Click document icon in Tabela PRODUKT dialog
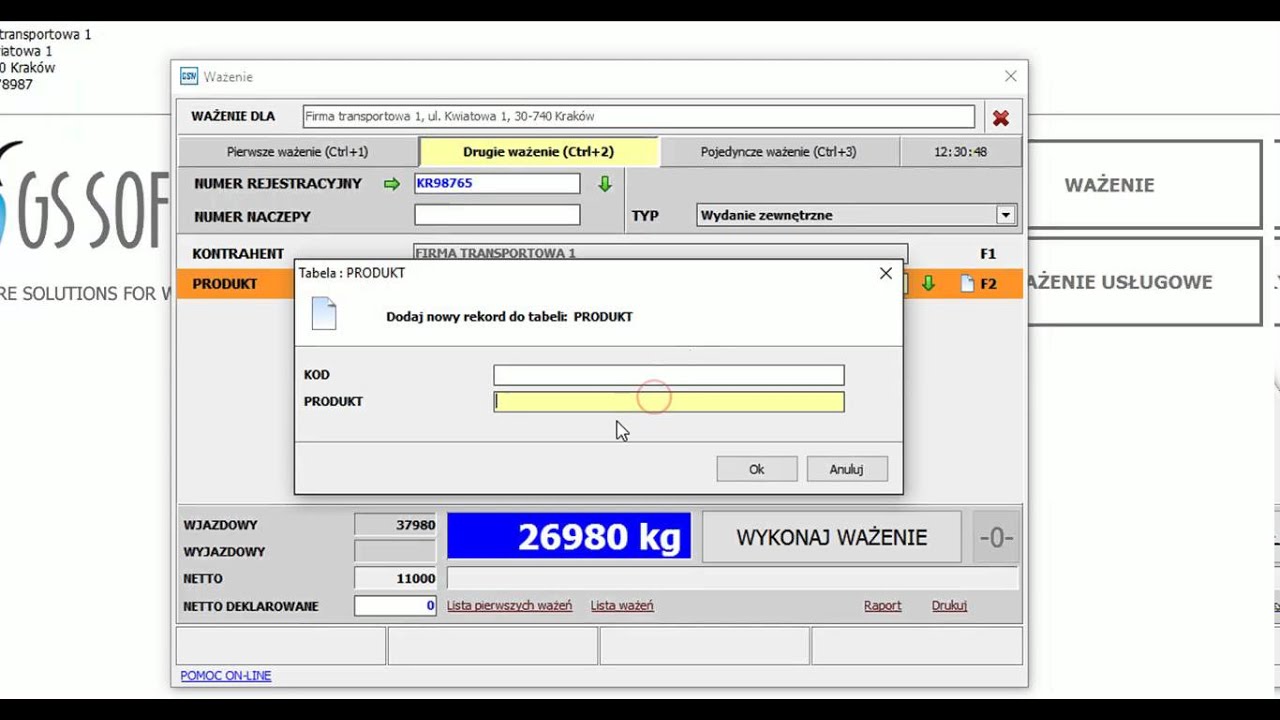Viewport: 1280px width, 720px height. (324, 314)
